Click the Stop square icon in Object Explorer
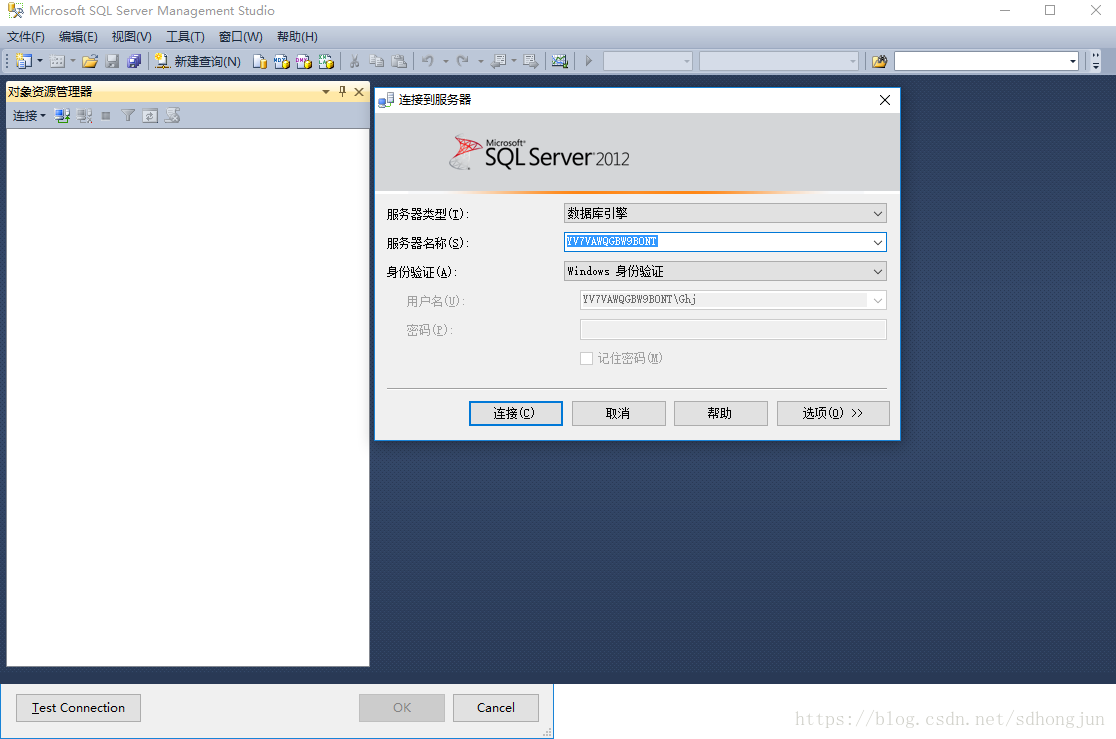1116x739 pixels. pos(106,115)
